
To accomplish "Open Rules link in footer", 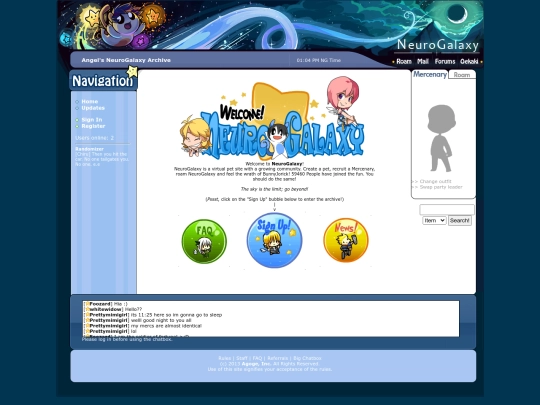I will [225, 358].
